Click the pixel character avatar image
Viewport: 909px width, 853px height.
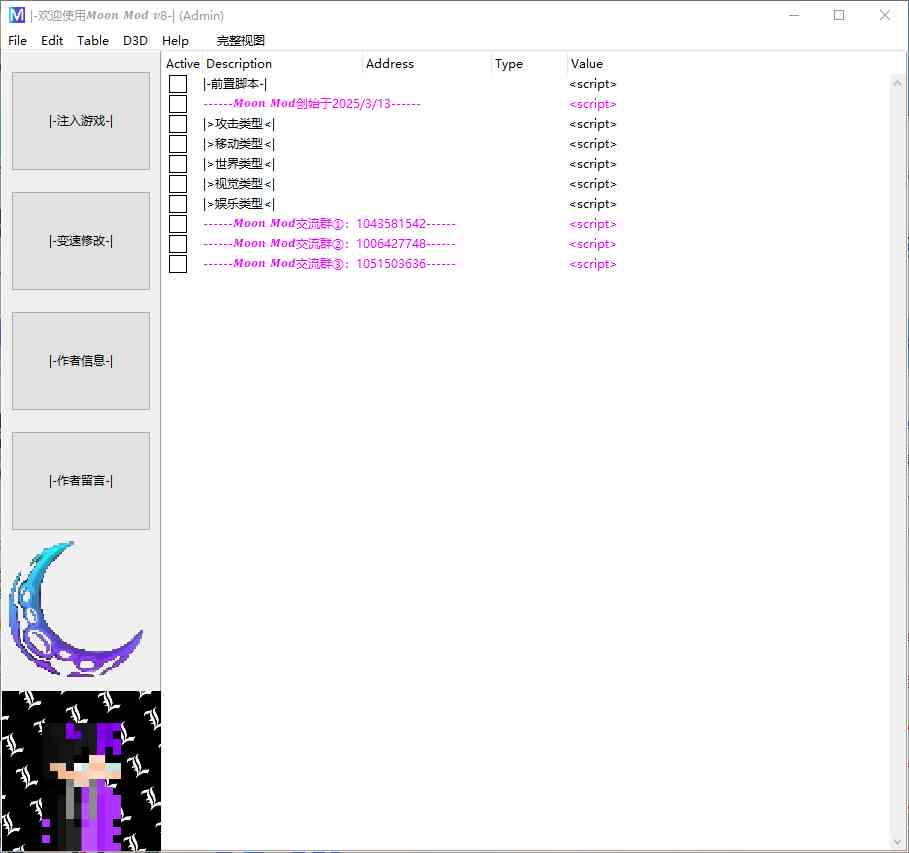coord(81,771)
